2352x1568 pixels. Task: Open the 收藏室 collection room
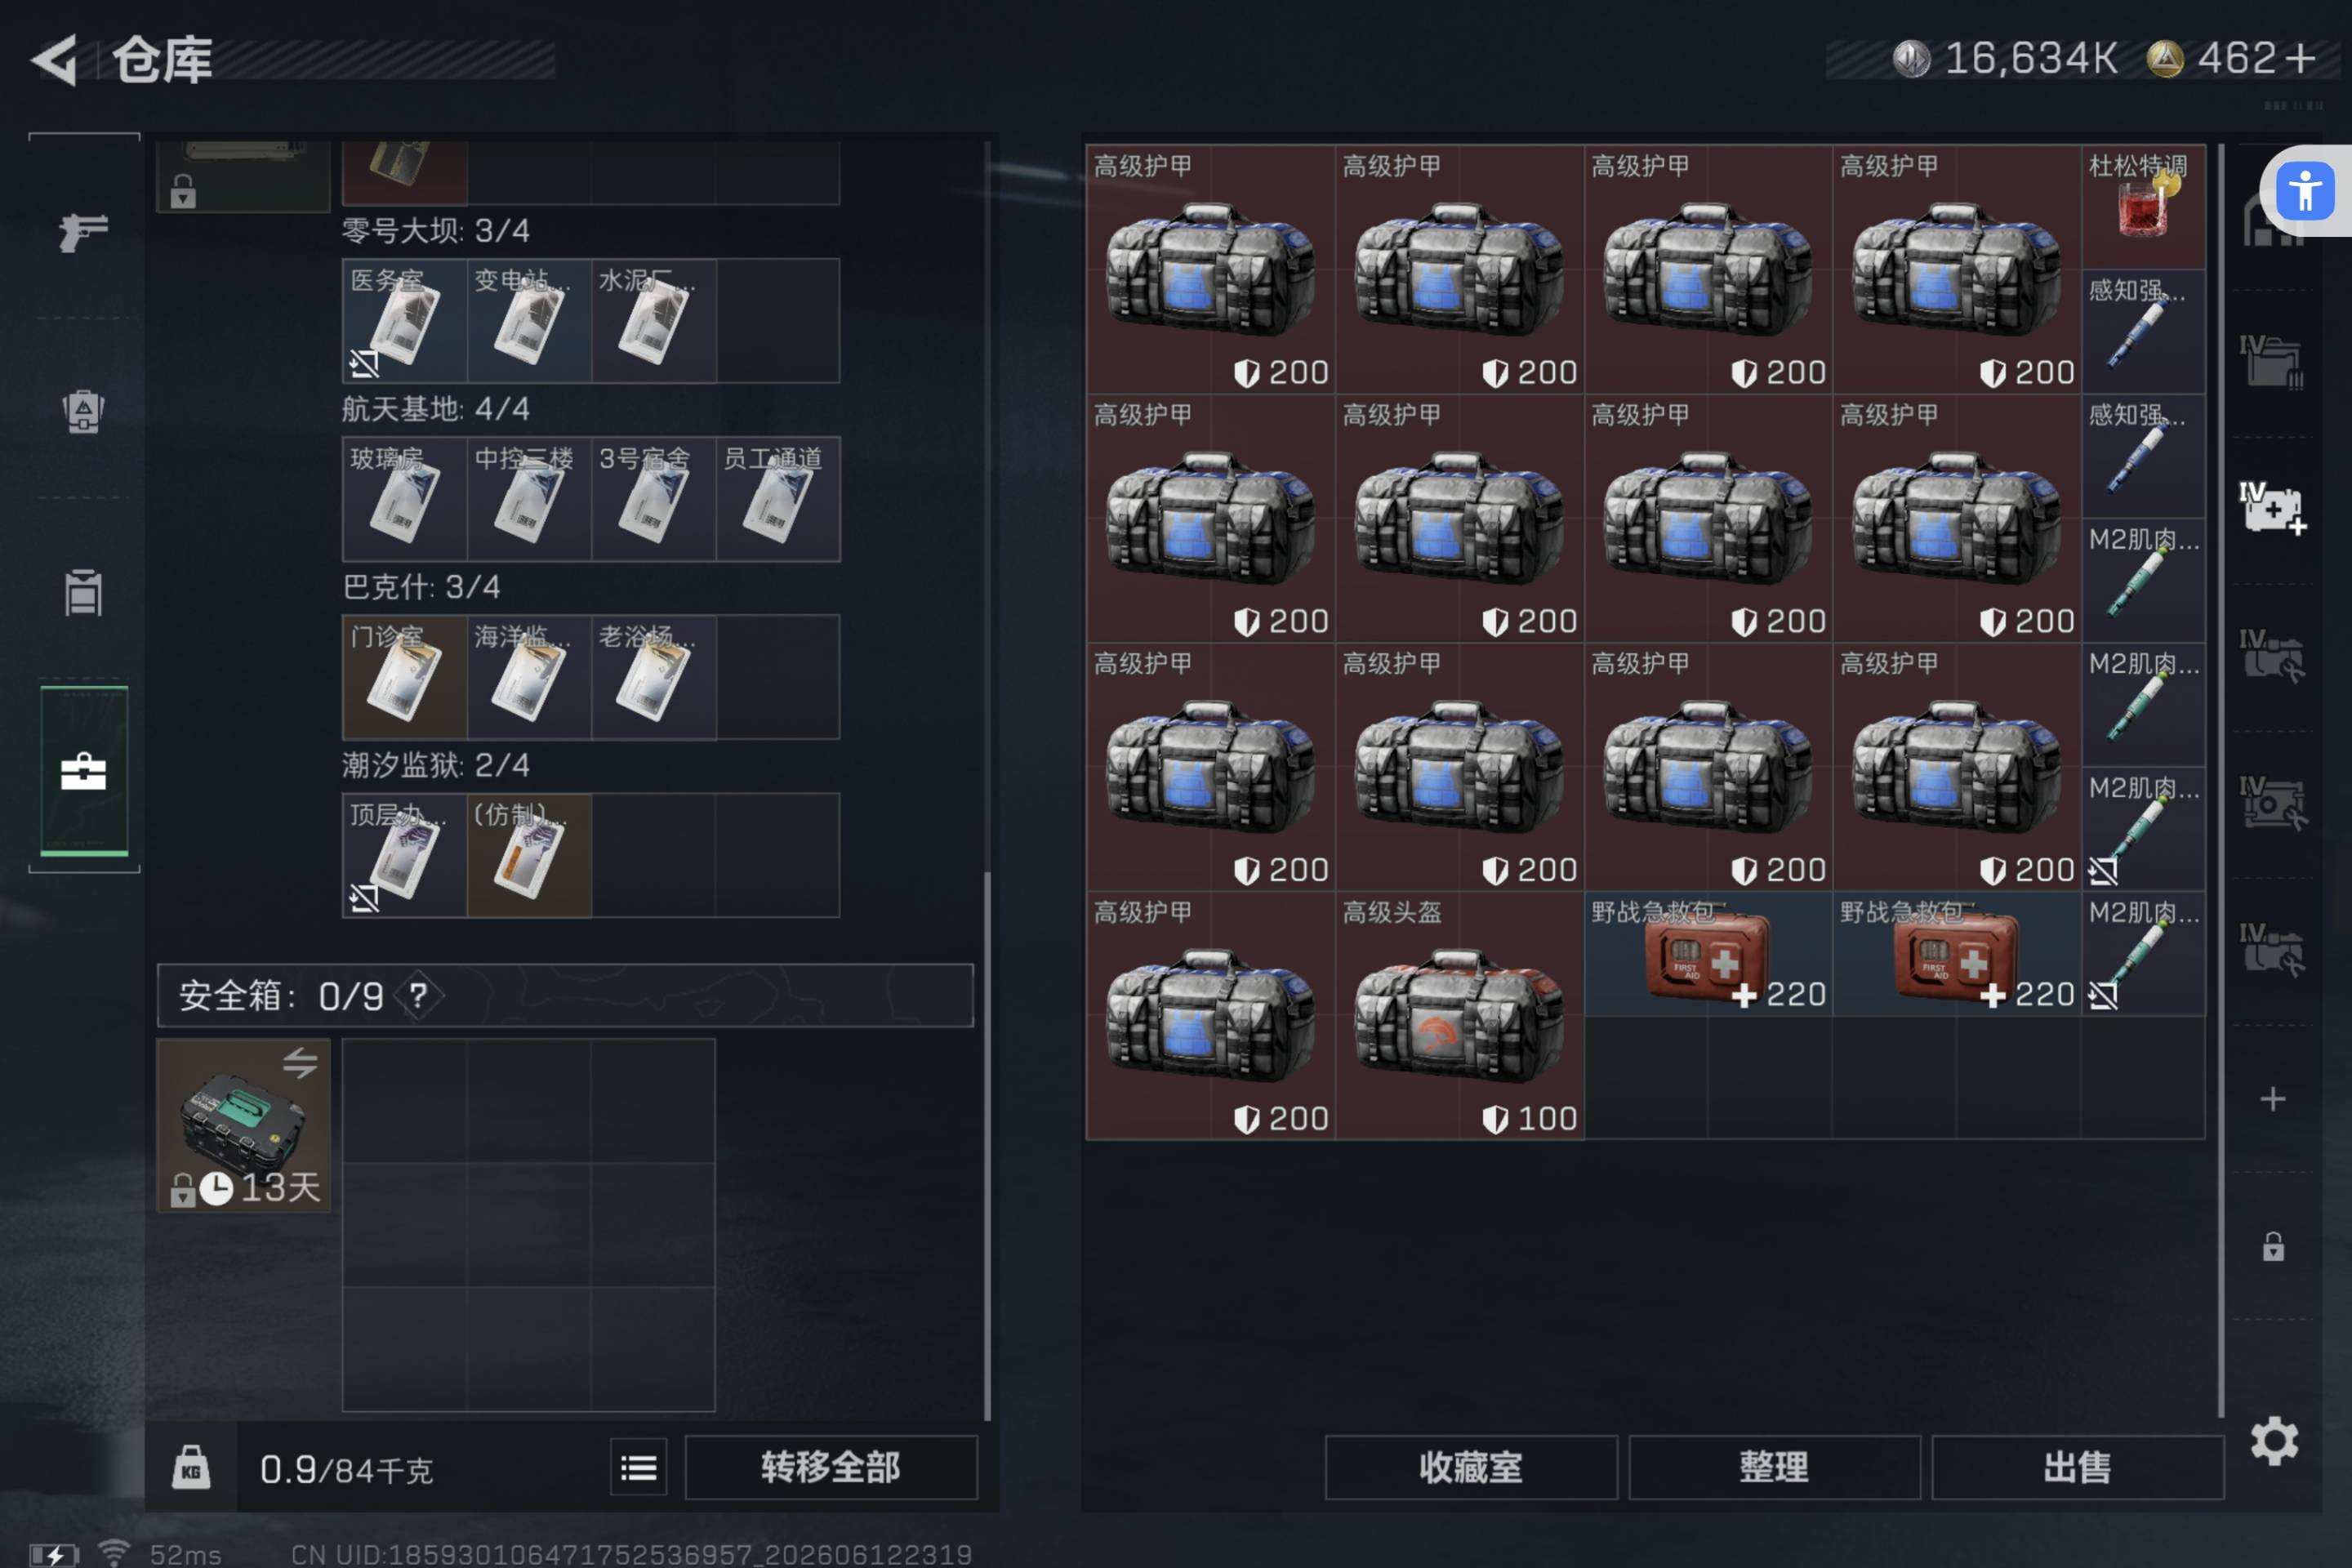click(x=1471, y=1467)
